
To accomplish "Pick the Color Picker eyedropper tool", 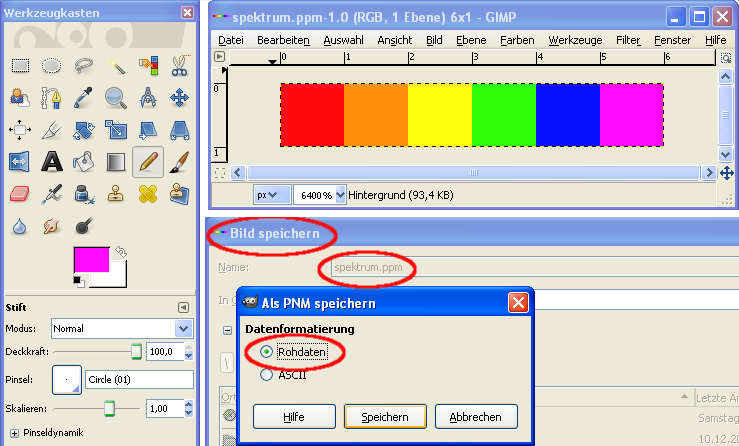I will tap(84, 98).
